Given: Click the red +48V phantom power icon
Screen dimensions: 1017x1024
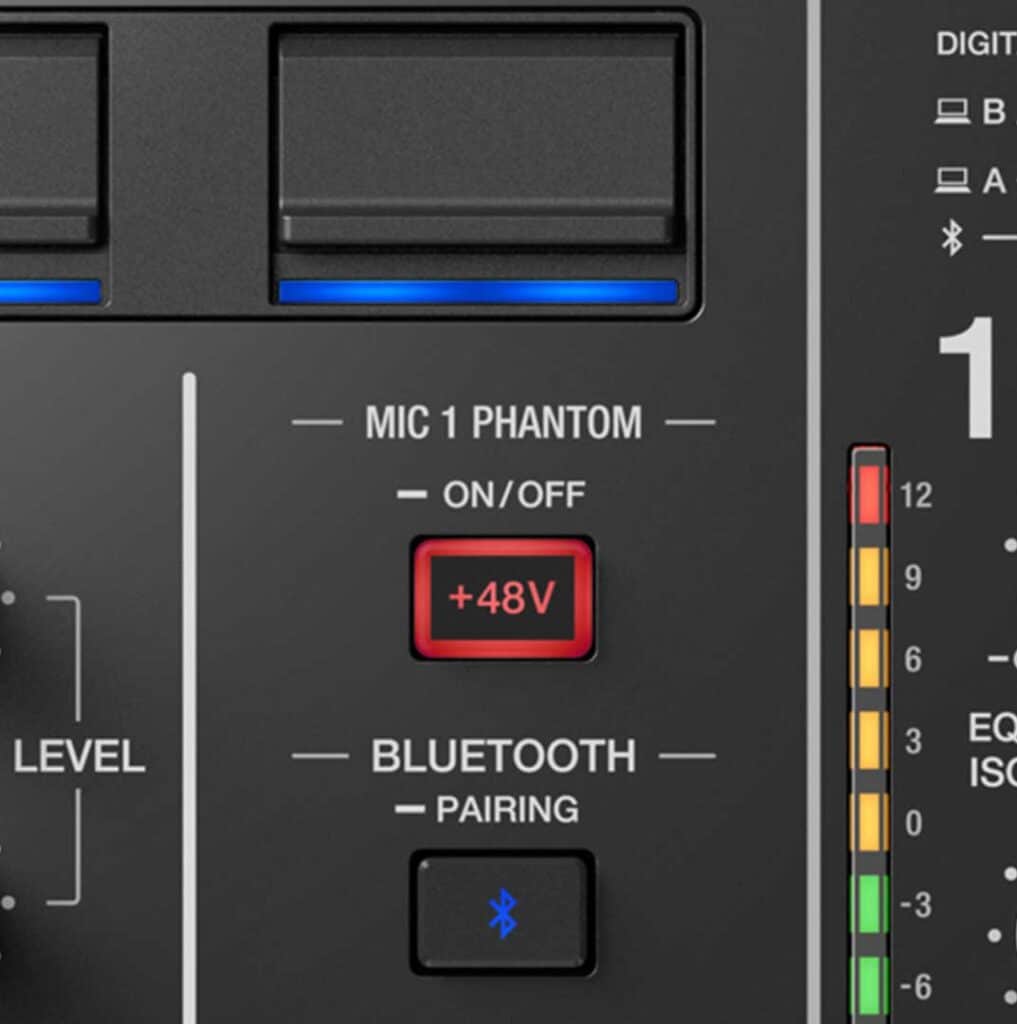Looking at the screenshot, I should coord(503,599).
